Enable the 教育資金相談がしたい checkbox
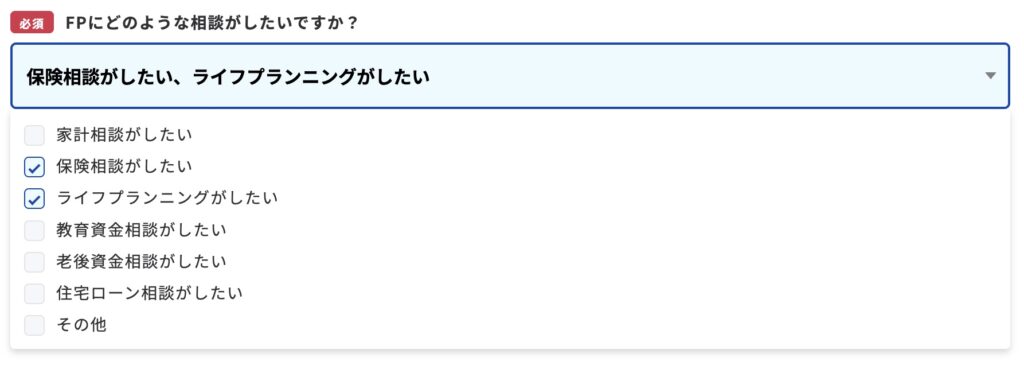 (x=35, y=230)
